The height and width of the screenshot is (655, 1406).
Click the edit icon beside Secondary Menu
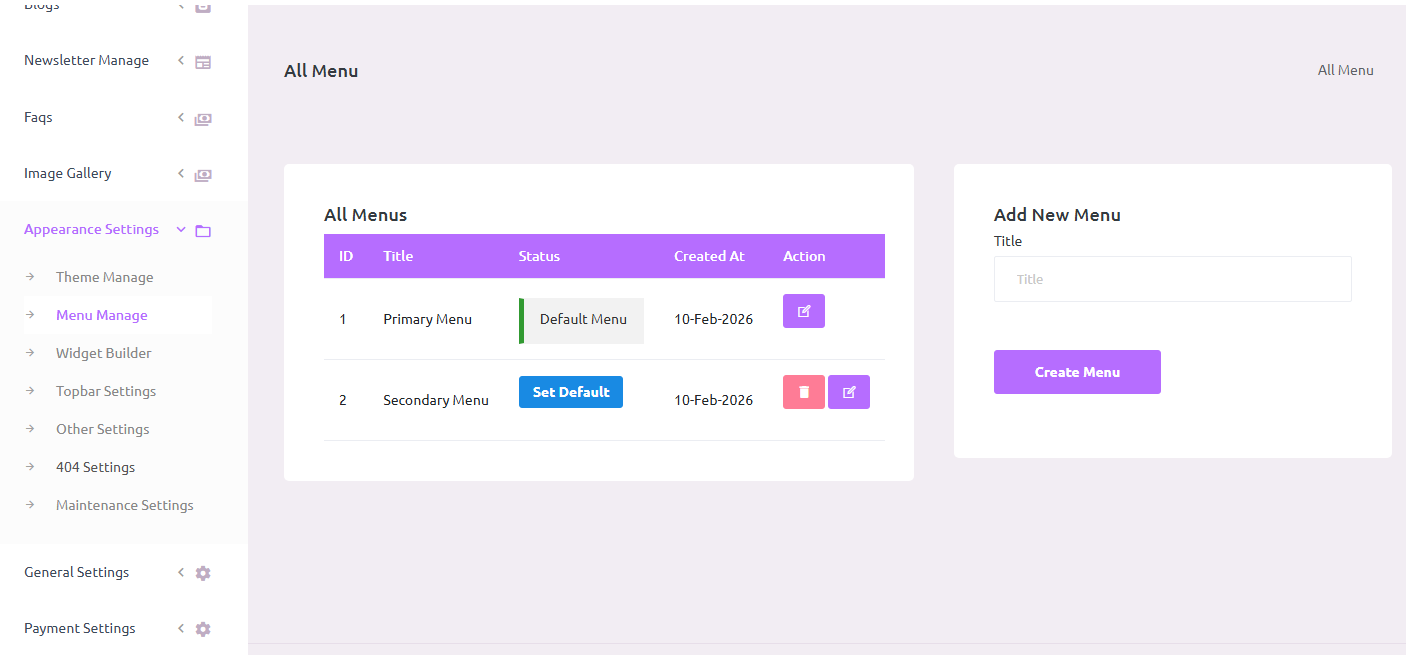click(848, 391)
